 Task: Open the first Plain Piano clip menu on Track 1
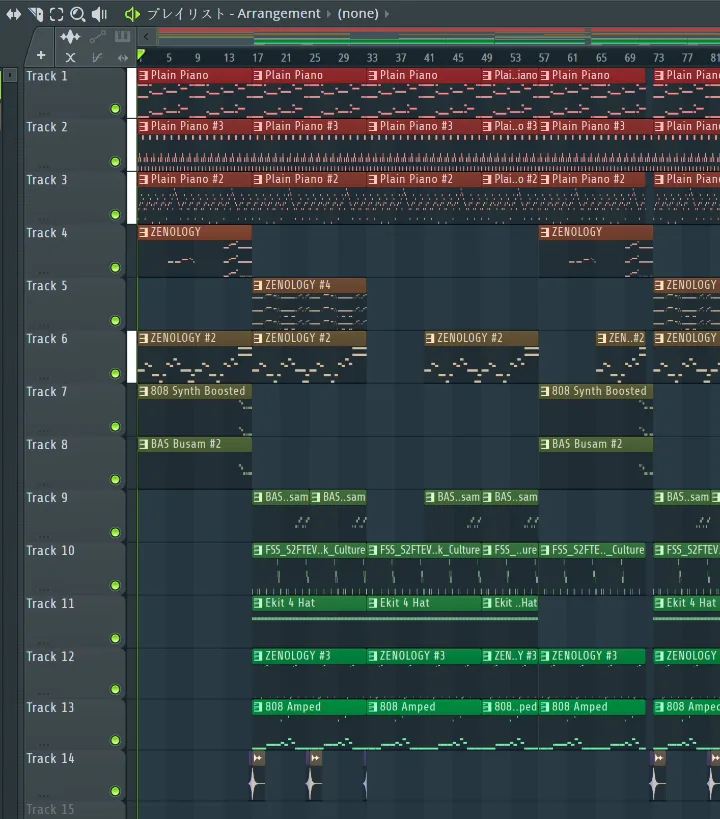pos(143,75)
